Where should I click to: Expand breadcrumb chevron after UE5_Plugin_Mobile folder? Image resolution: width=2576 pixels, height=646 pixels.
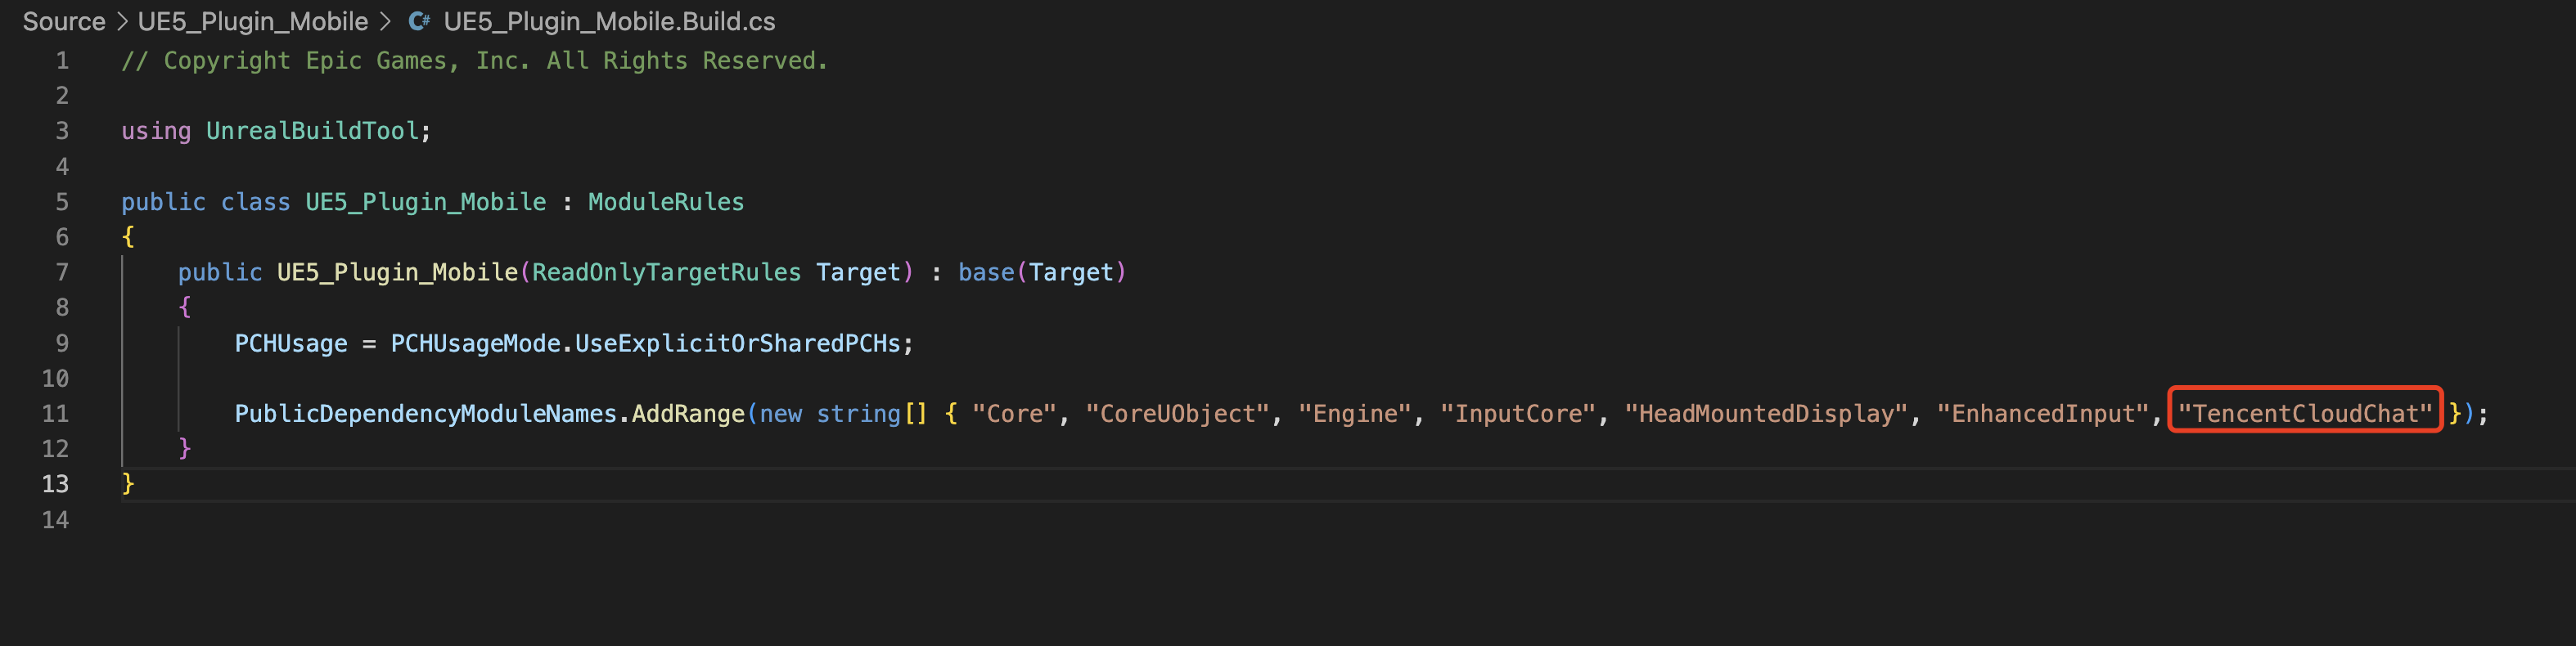pos(385,21)
